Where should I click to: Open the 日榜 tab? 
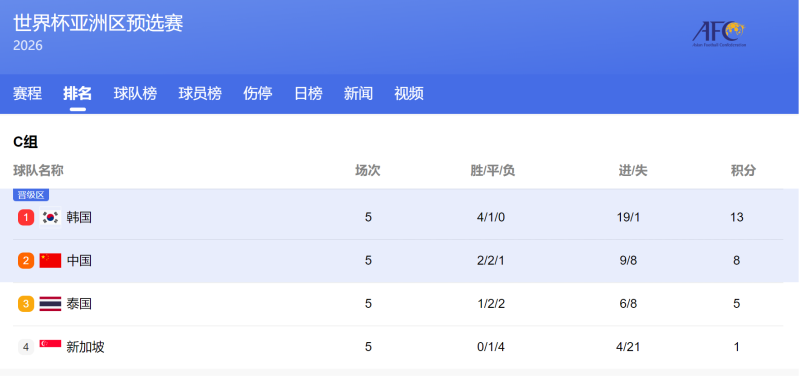(x=308, y=93)
